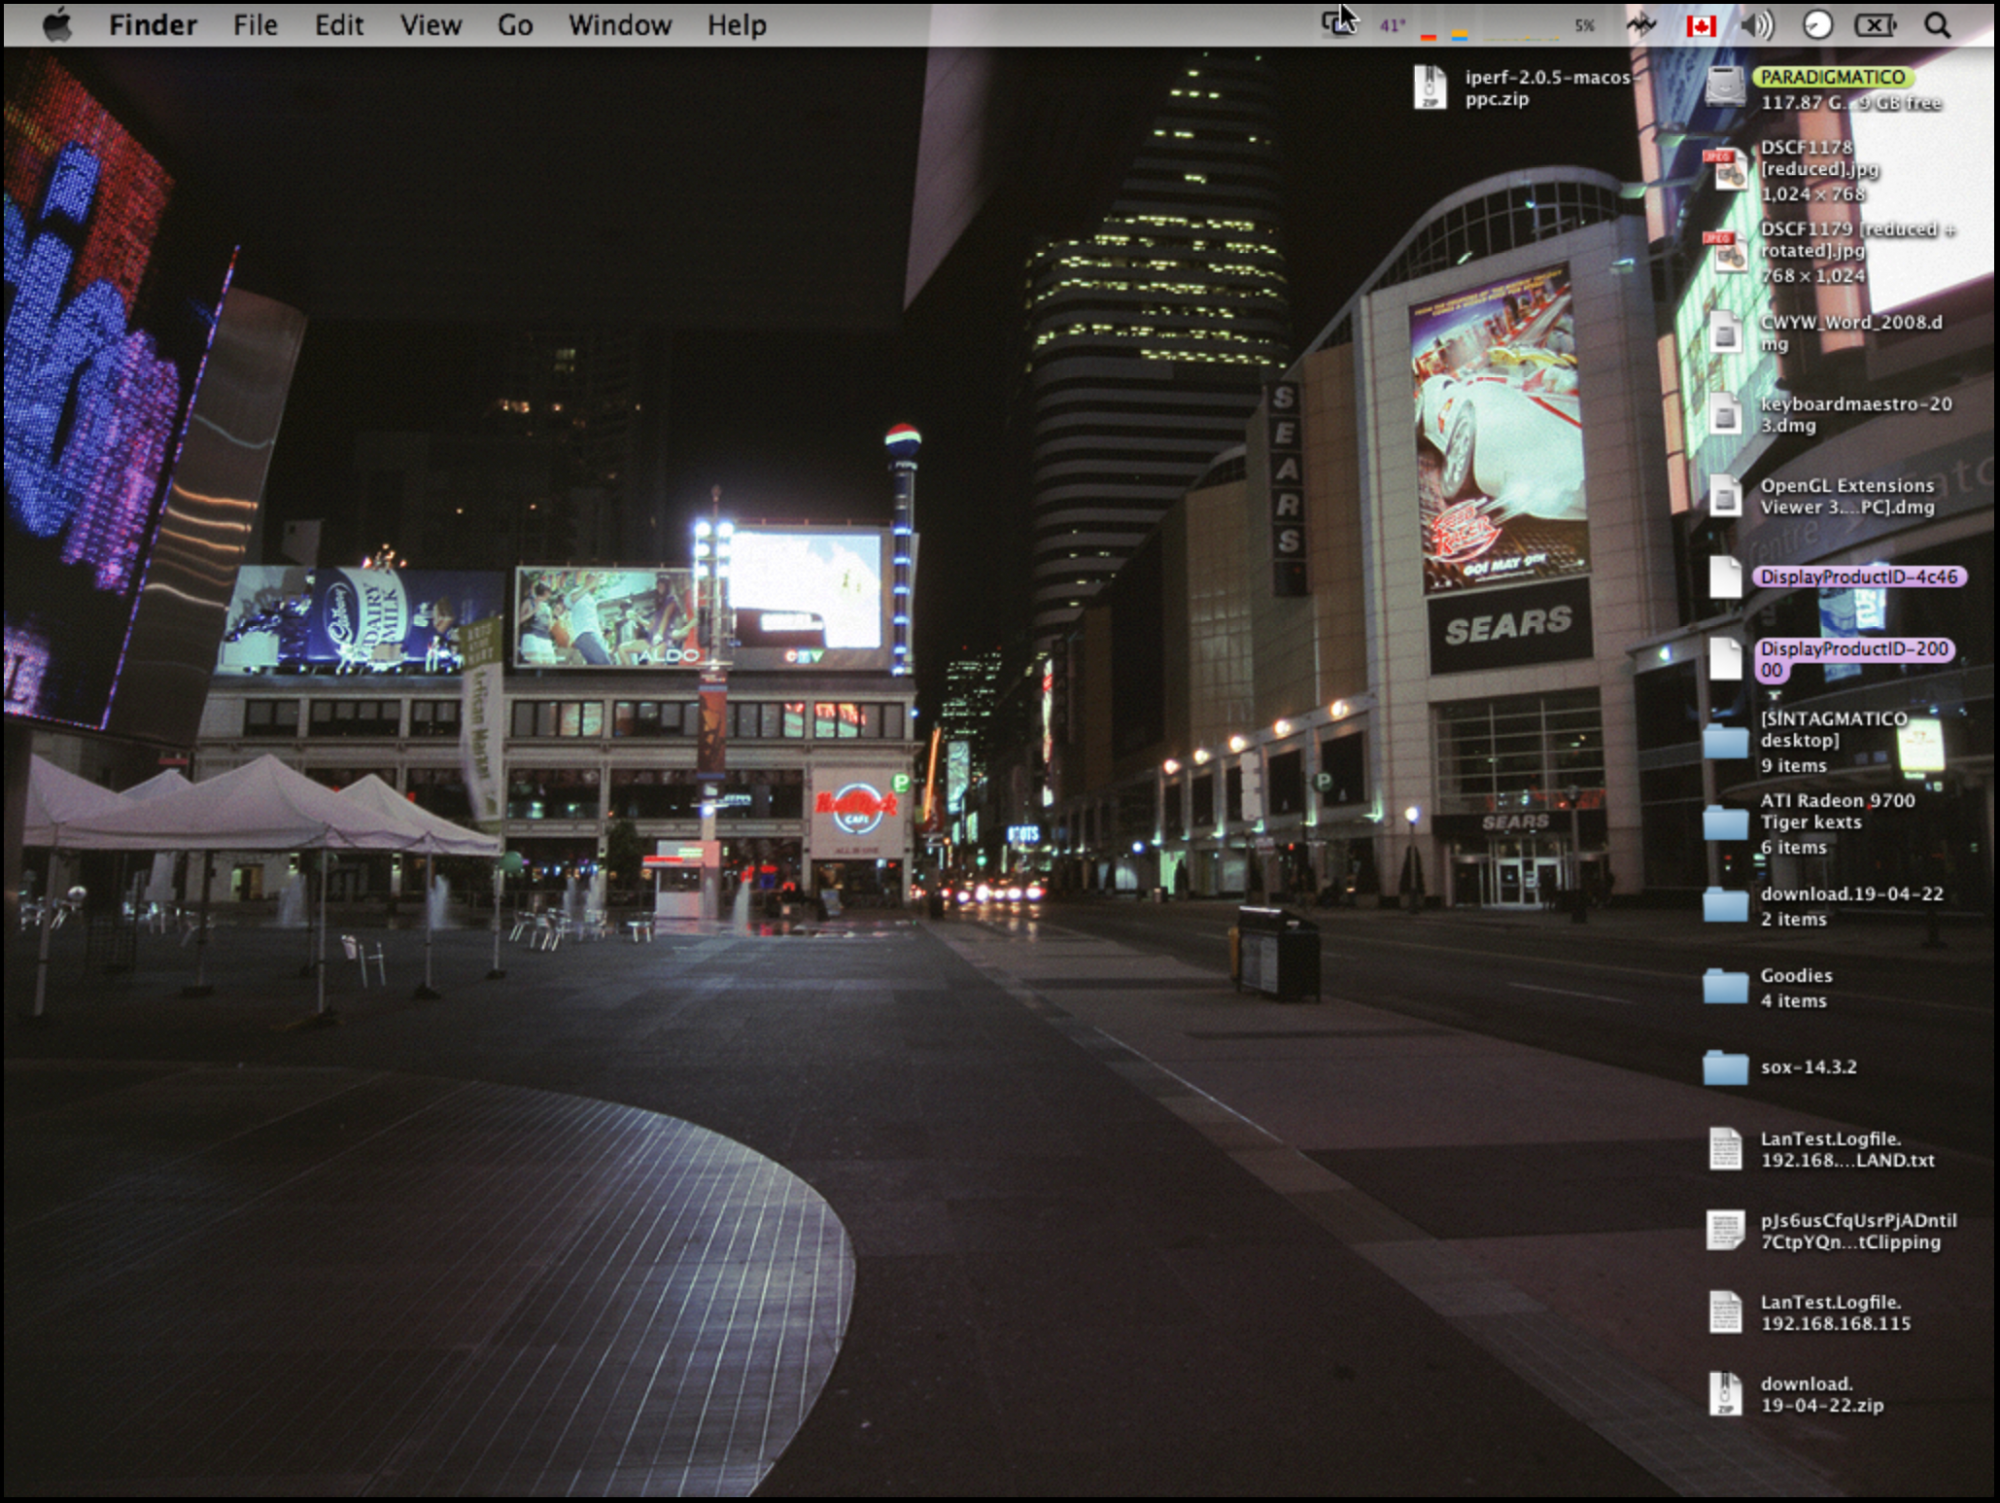Select the PARADIGMATICO hard drive icon
Image resolution: width=2000 pixels, height=1503 pixels.
tap(1725, 88)
